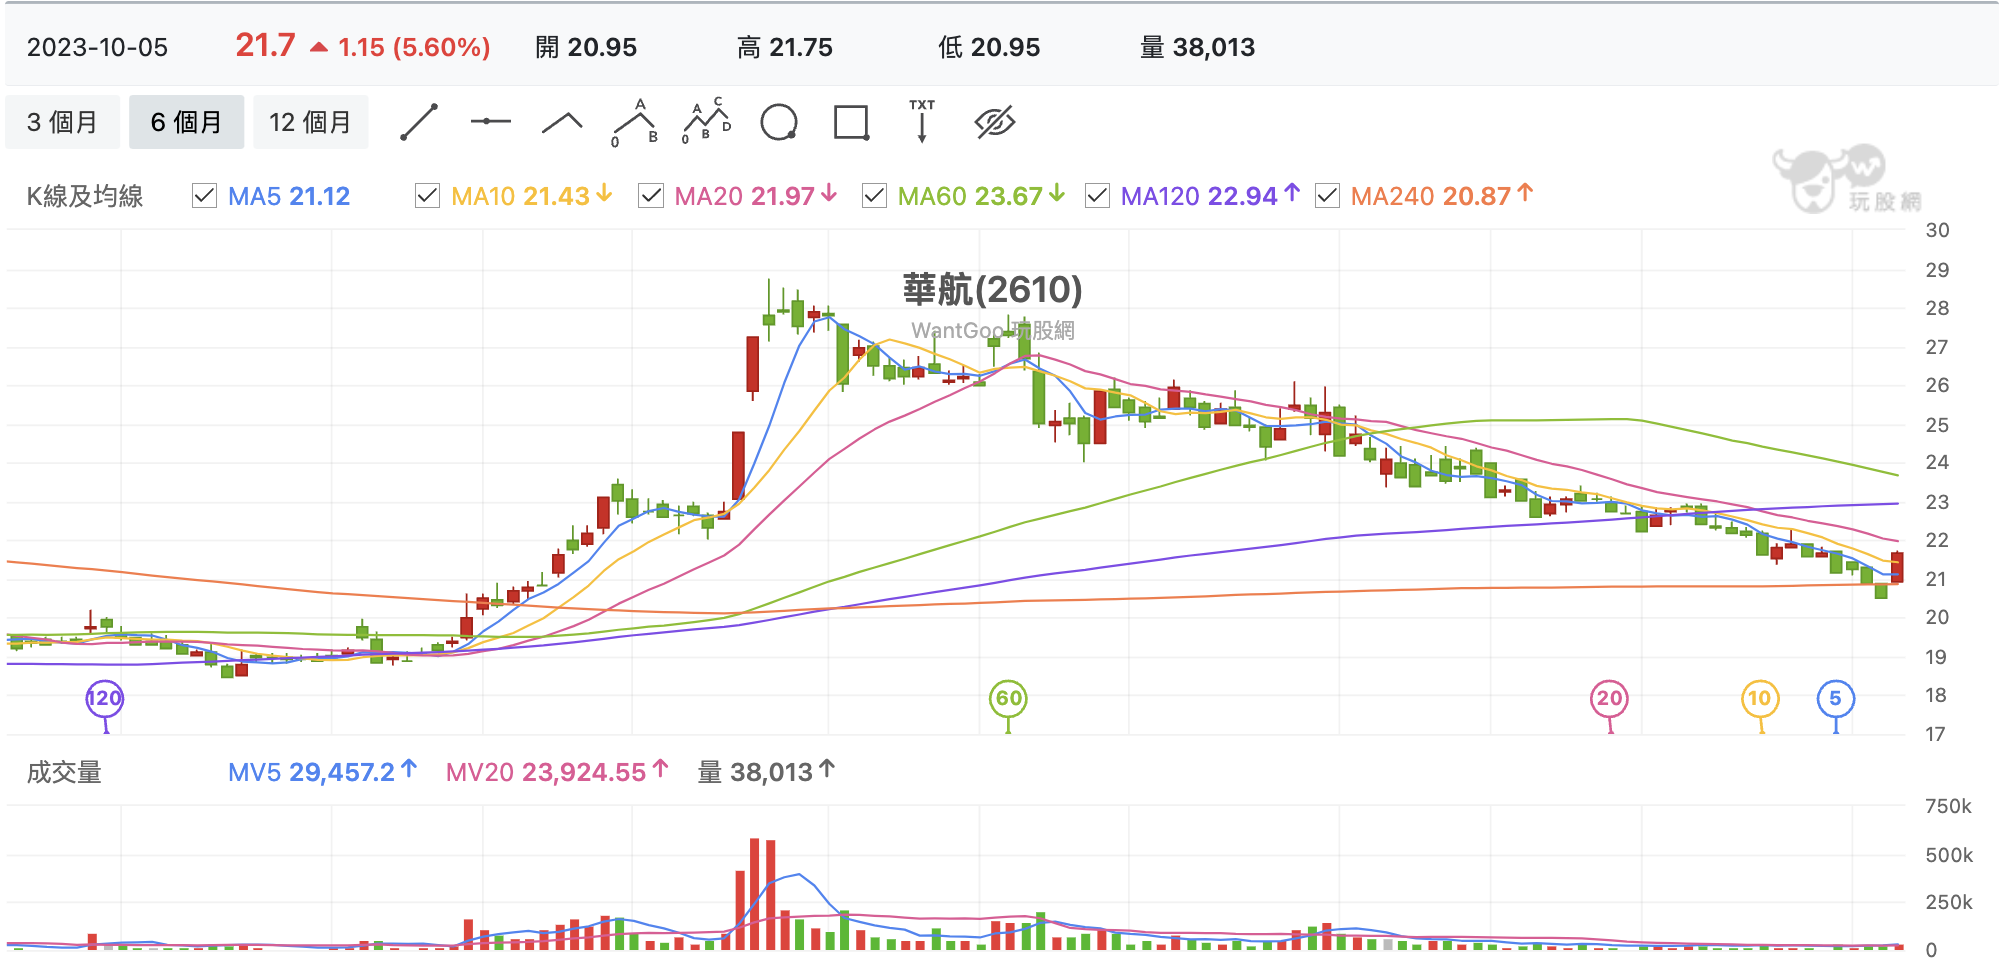Click the MA20 21.97 label
This screenshot has width=2000, height=968.
[744, 196]
